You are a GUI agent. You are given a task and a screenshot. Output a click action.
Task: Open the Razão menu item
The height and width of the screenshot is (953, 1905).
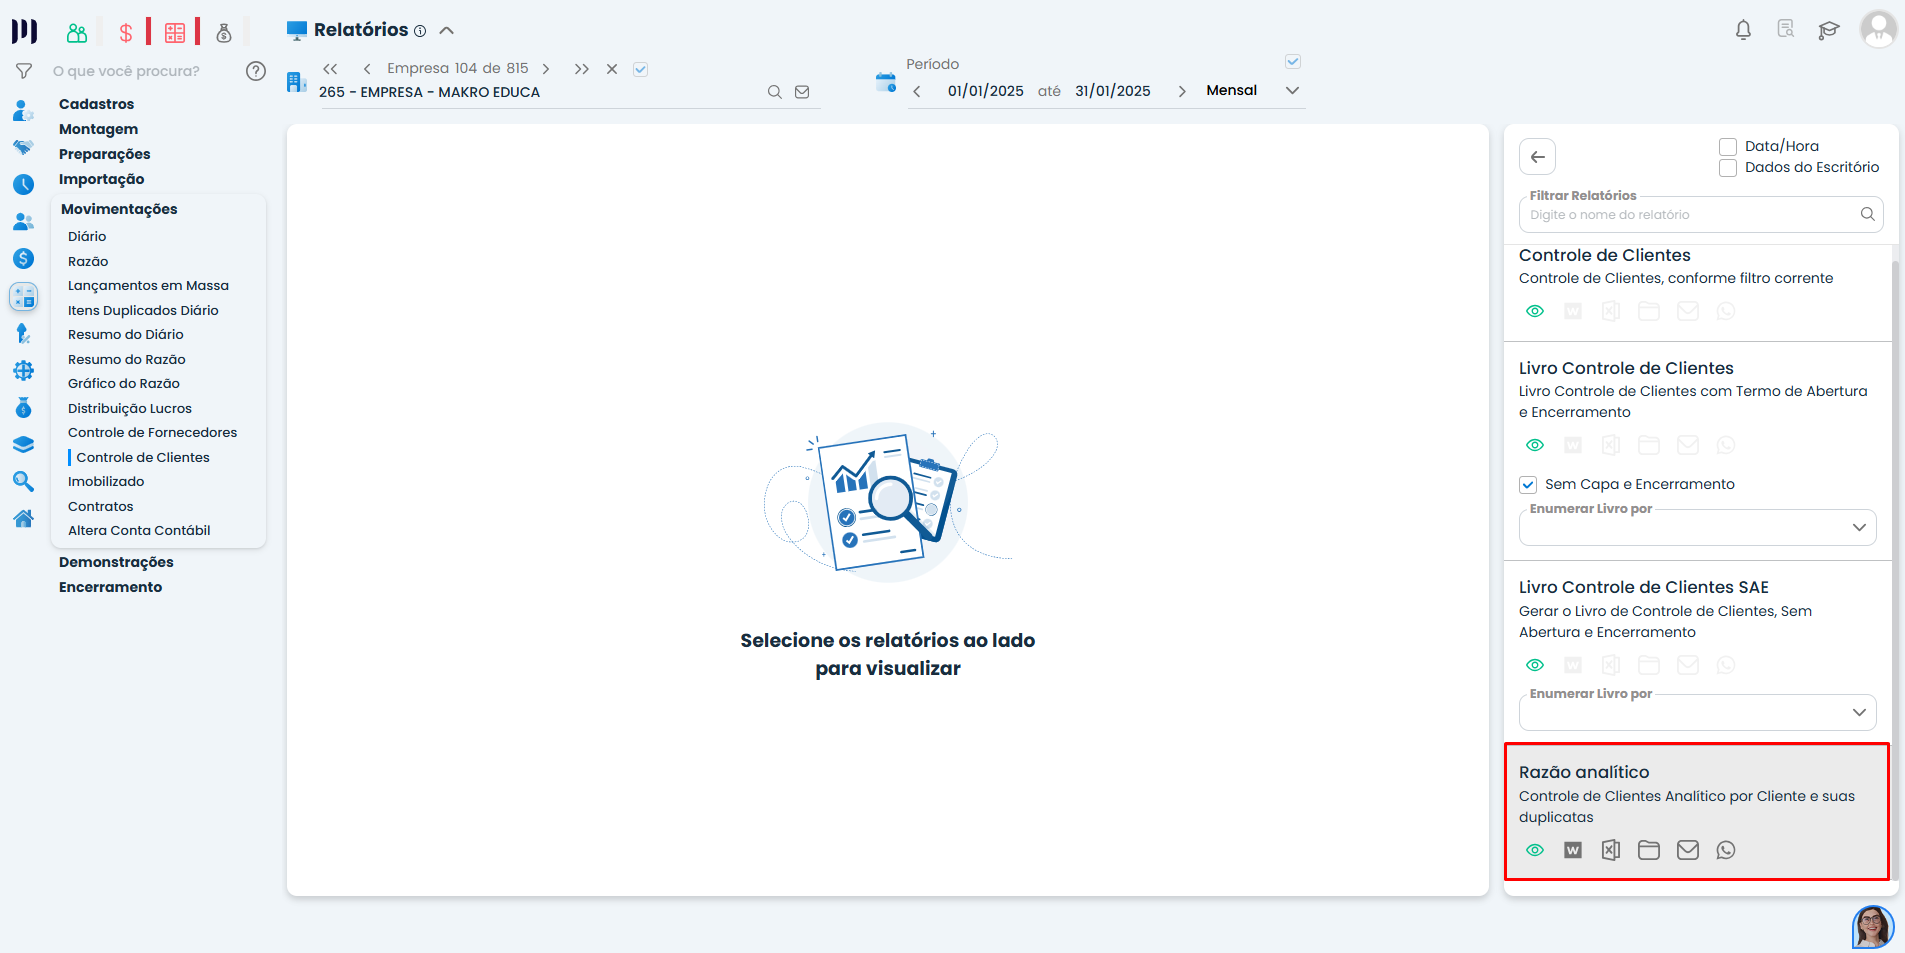tap(88, 261)
